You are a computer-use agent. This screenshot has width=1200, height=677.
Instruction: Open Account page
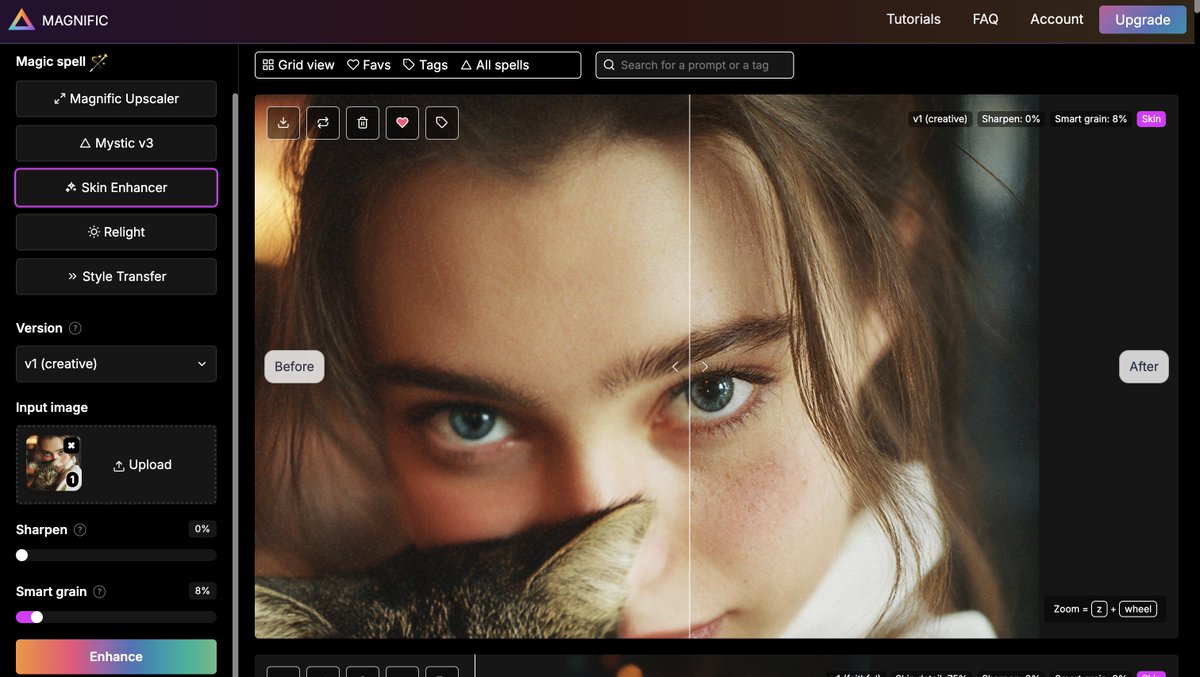(1057, 19)
